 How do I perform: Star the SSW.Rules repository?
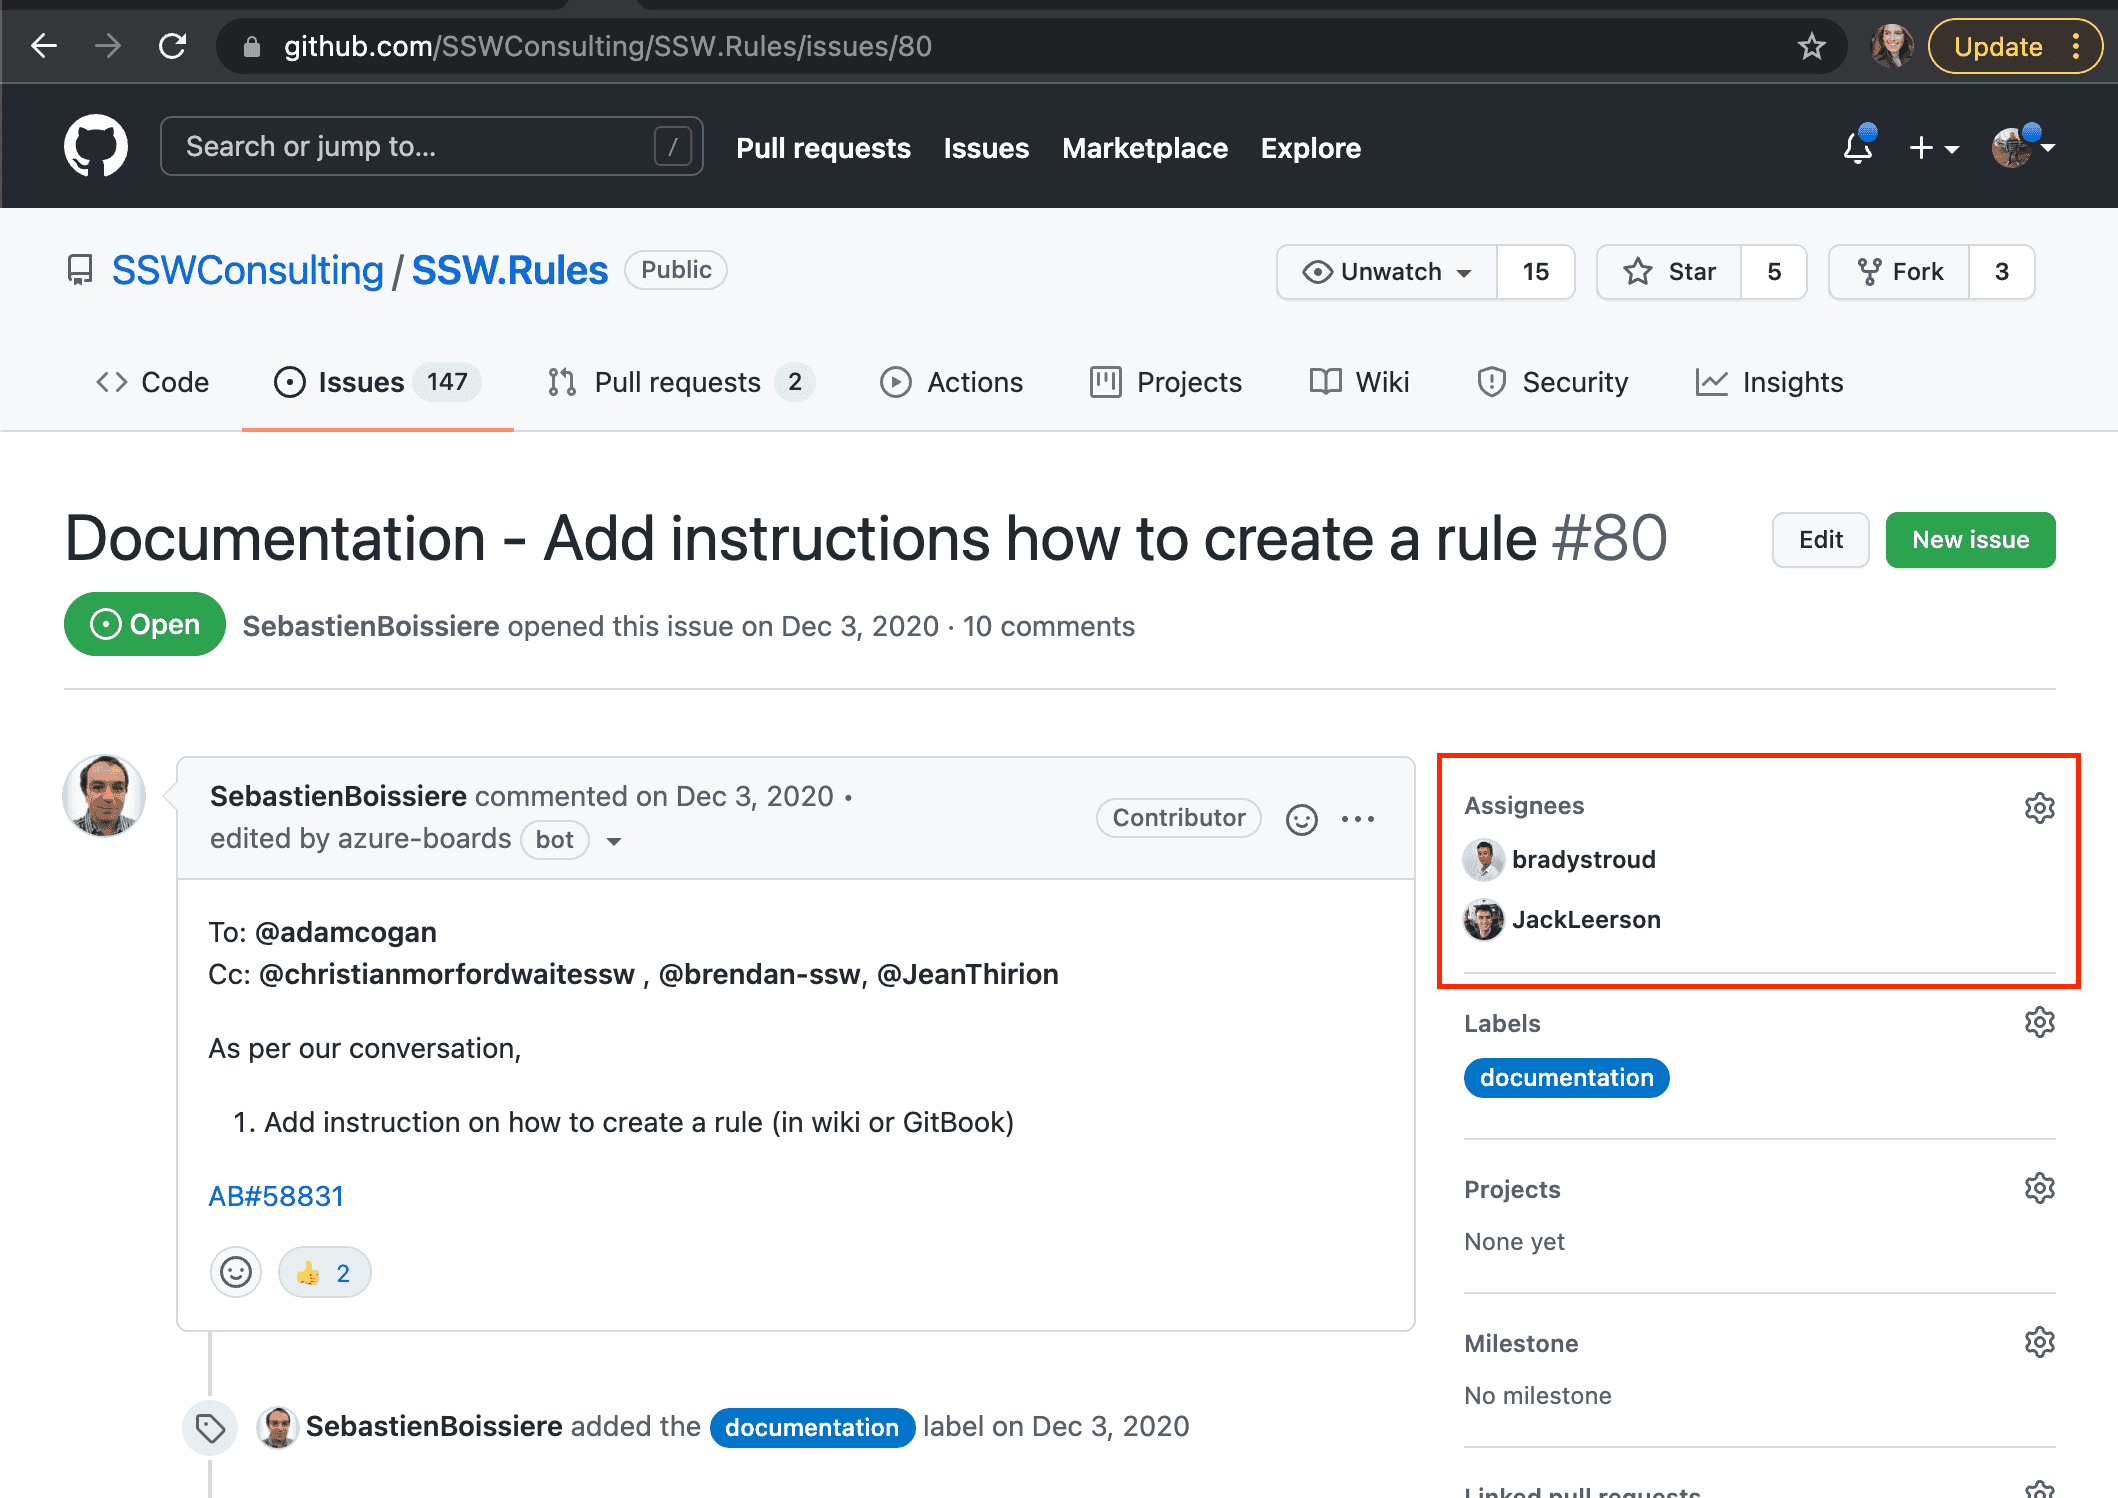1669,272
